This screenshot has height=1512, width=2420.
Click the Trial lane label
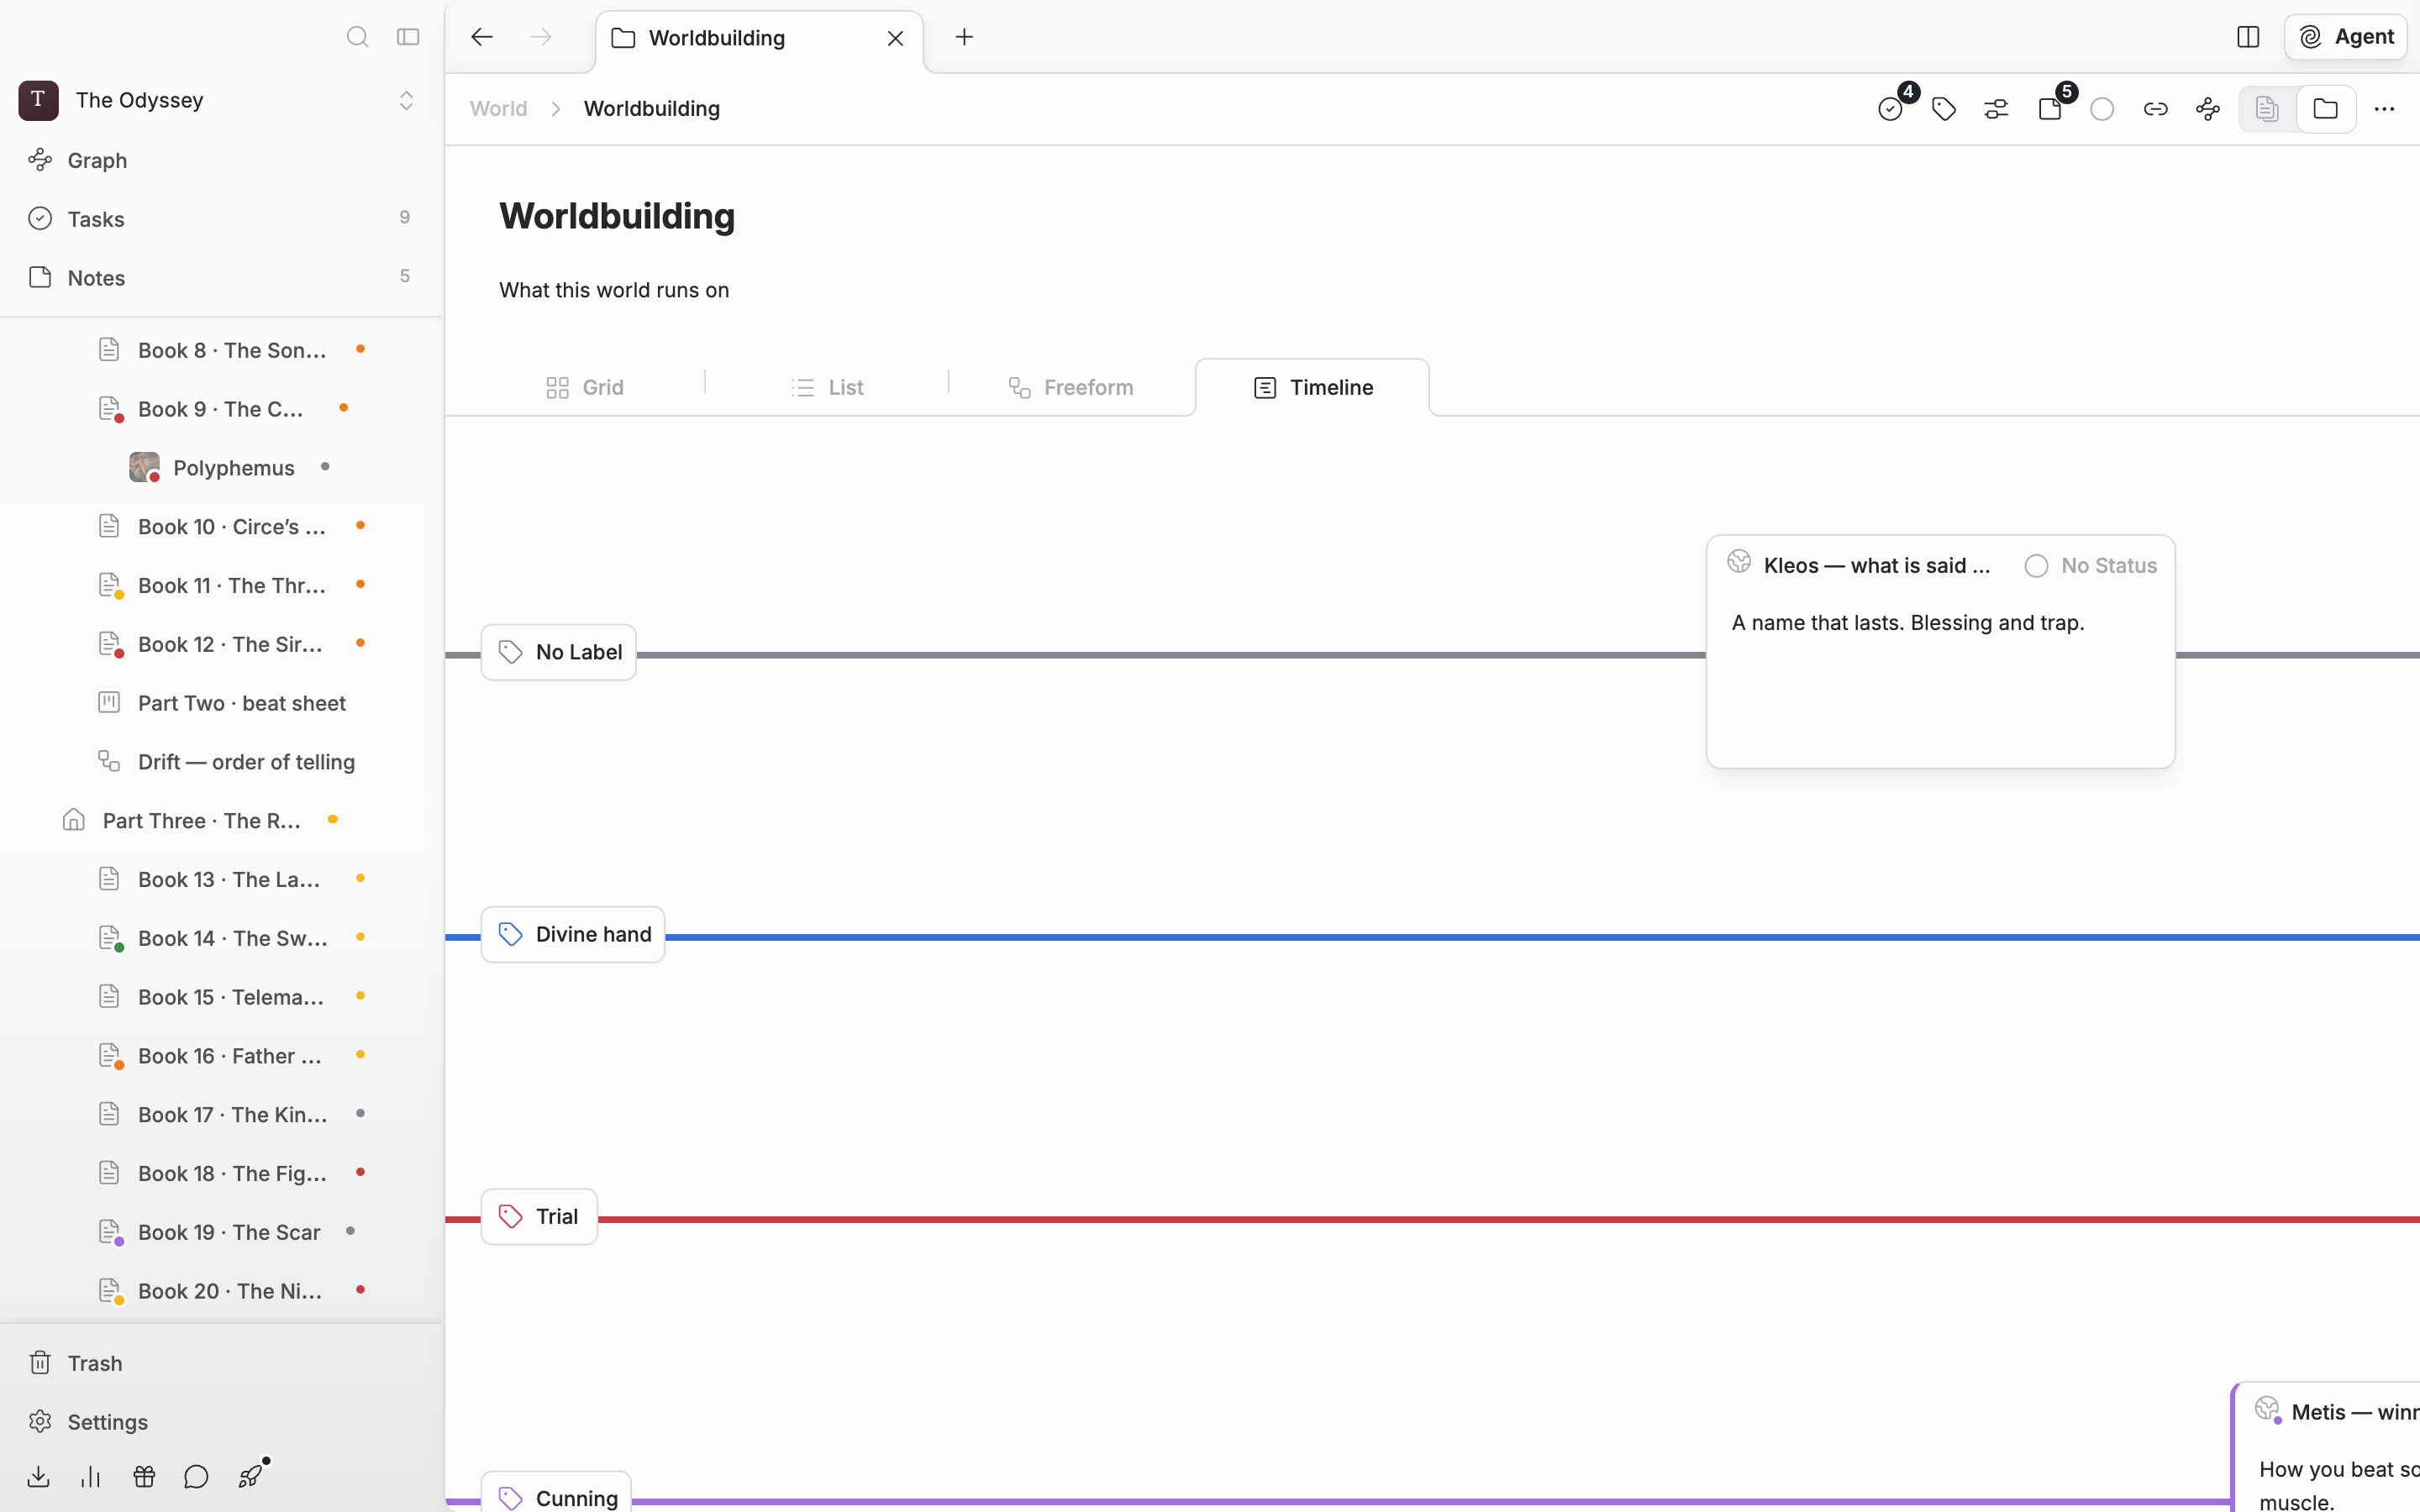539,1216
